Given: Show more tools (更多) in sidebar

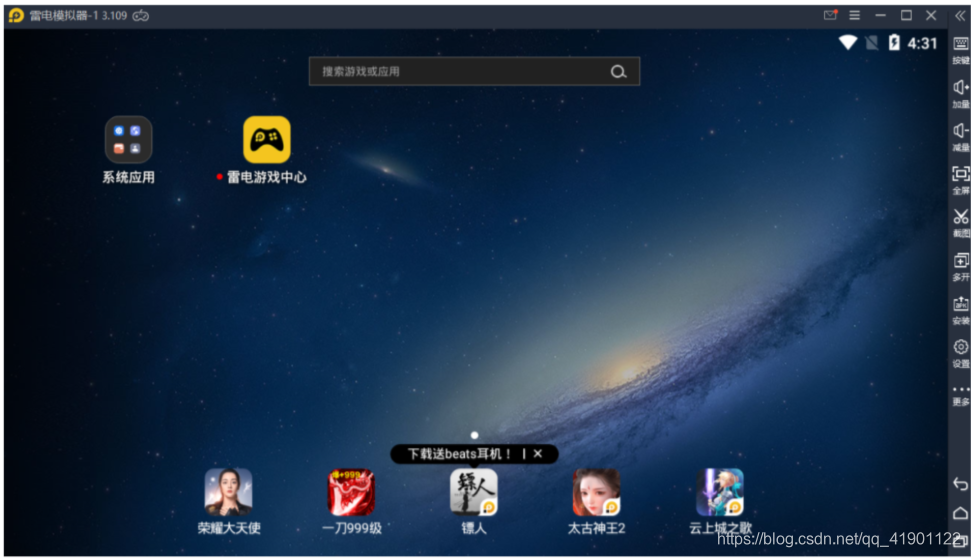Looking at the screenshot, I should coord(960,396).
